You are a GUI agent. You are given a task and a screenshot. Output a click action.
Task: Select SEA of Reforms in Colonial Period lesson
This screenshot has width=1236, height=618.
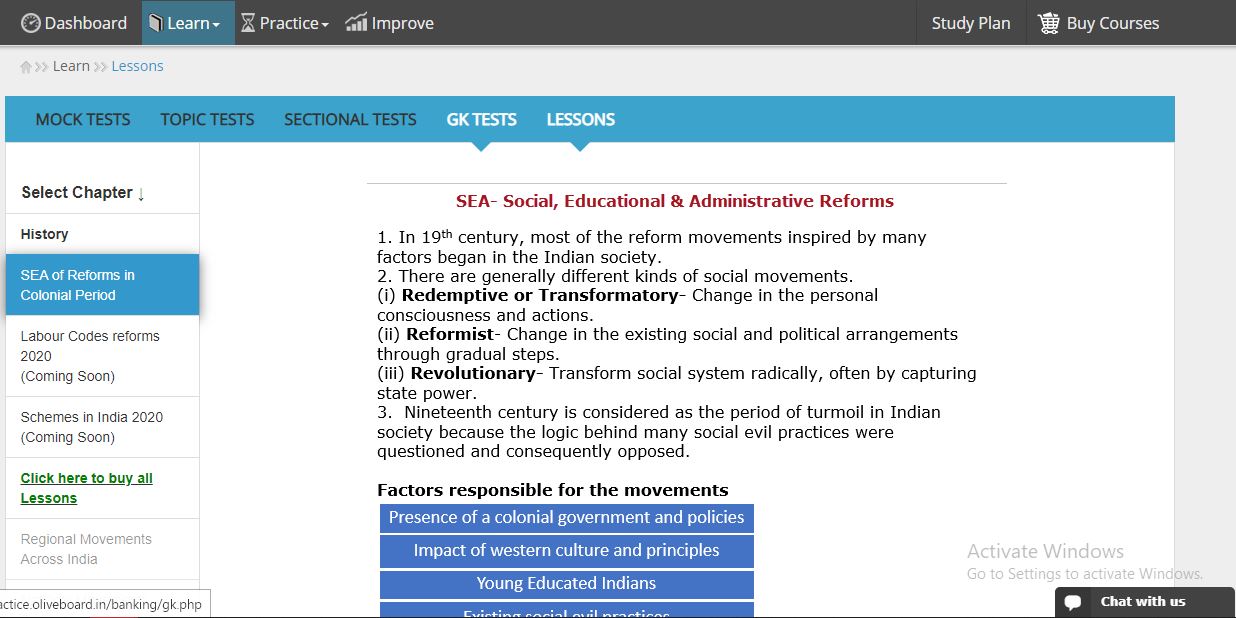(x=102, y=285)
